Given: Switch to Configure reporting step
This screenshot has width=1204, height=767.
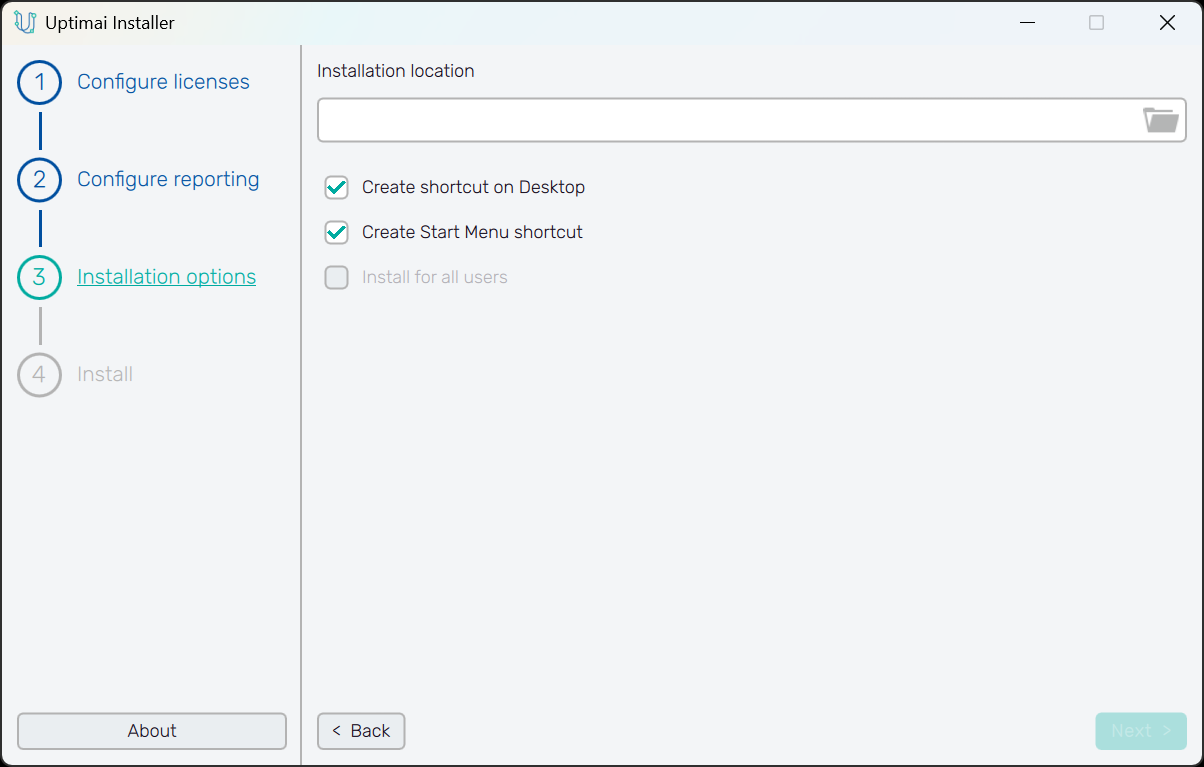Looking at the screenshot, I should [x=168, y=180].
